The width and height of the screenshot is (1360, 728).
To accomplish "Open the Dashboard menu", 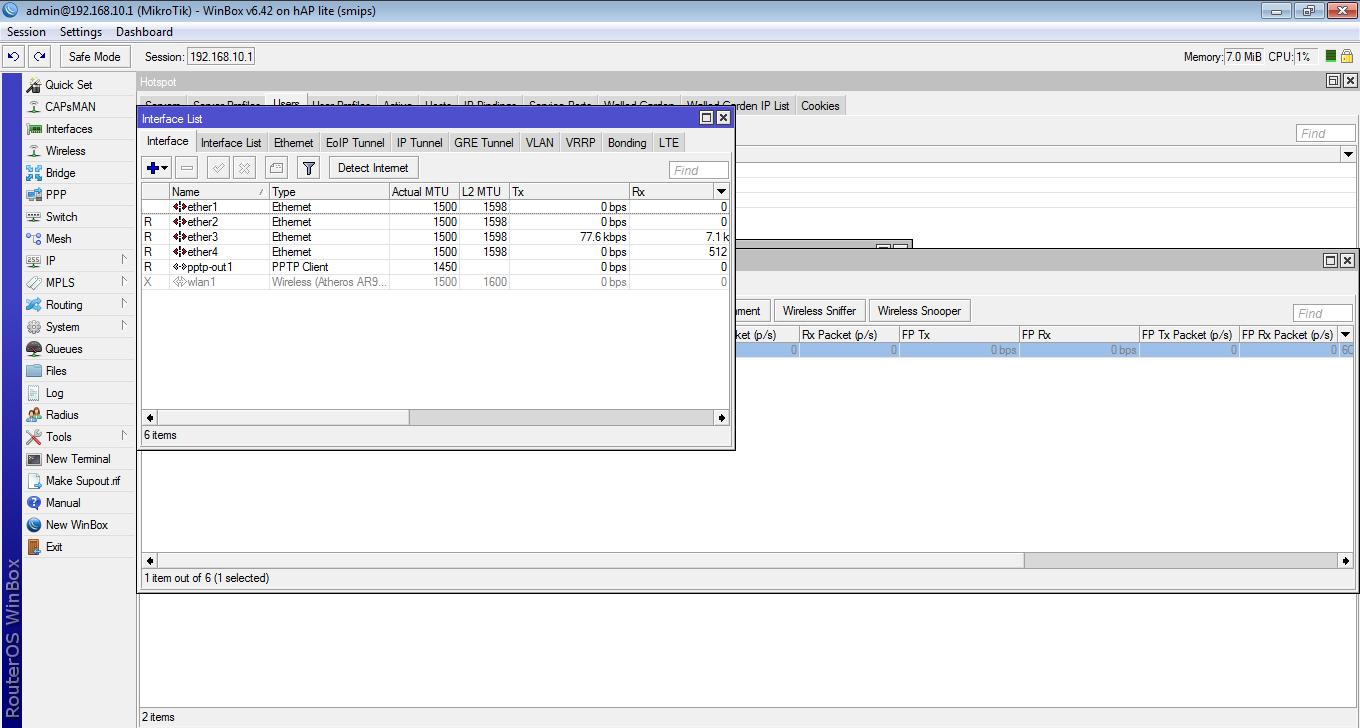I will tap(145, 32).
